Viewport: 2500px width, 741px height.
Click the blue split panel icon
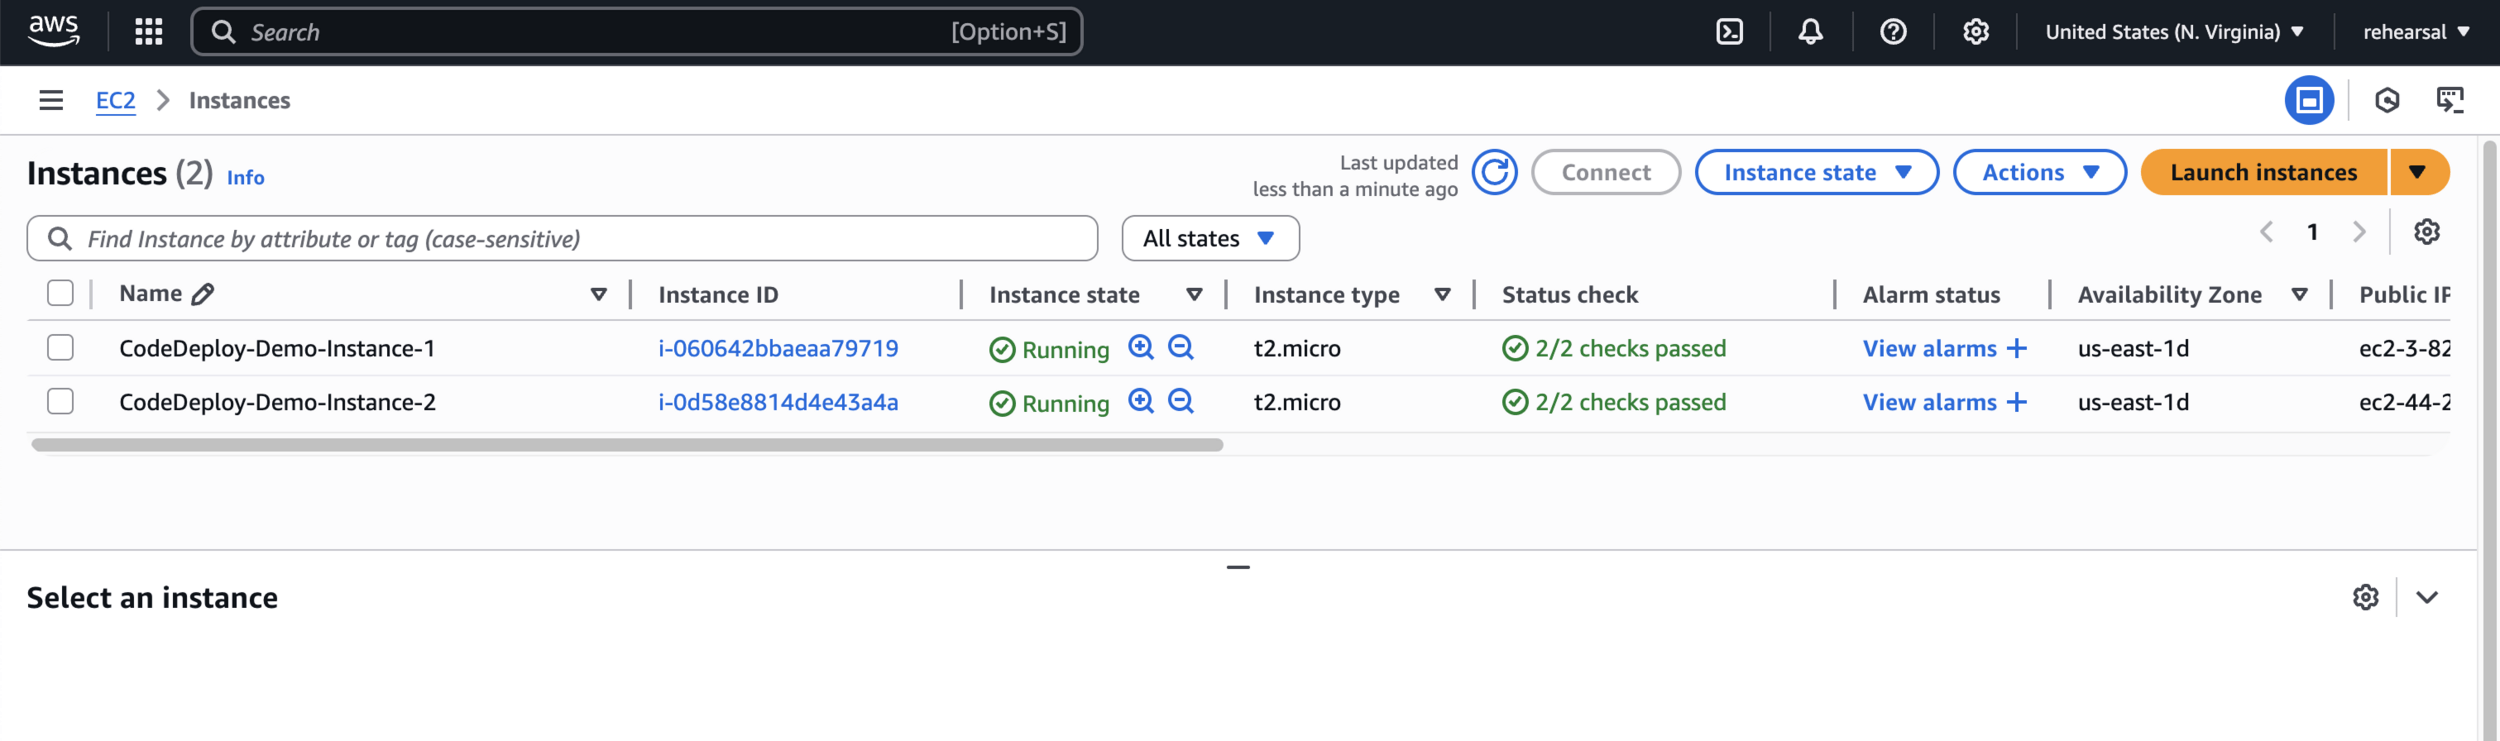pyautogui.click(x=2309, y=100)
